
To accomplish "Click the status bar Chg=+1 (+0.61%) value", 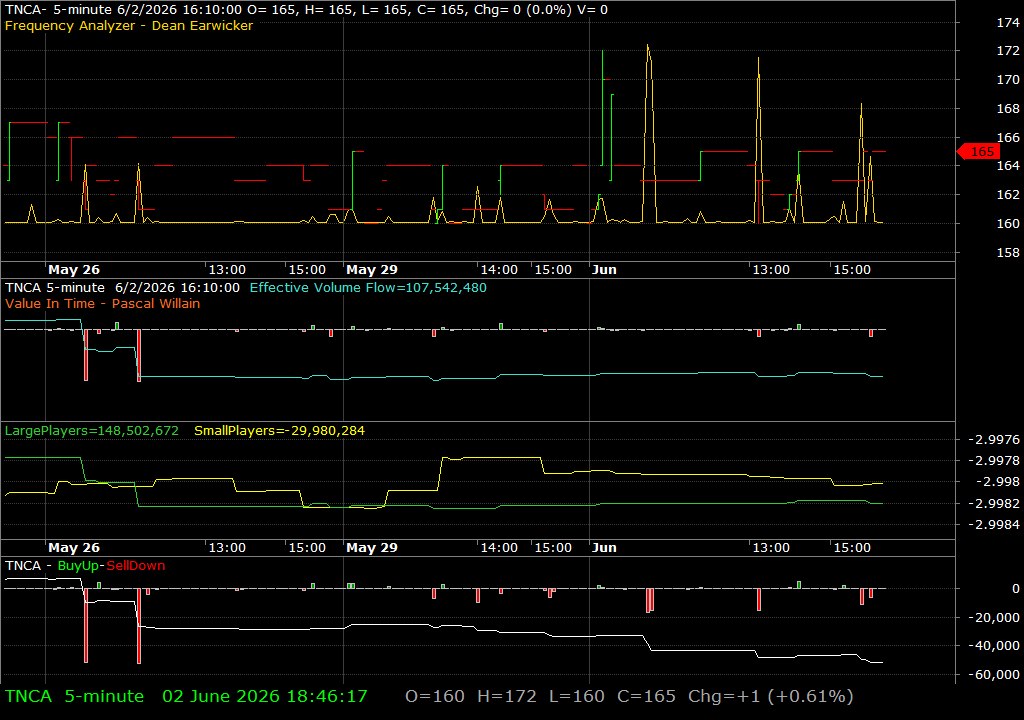I will click(771, 696).
